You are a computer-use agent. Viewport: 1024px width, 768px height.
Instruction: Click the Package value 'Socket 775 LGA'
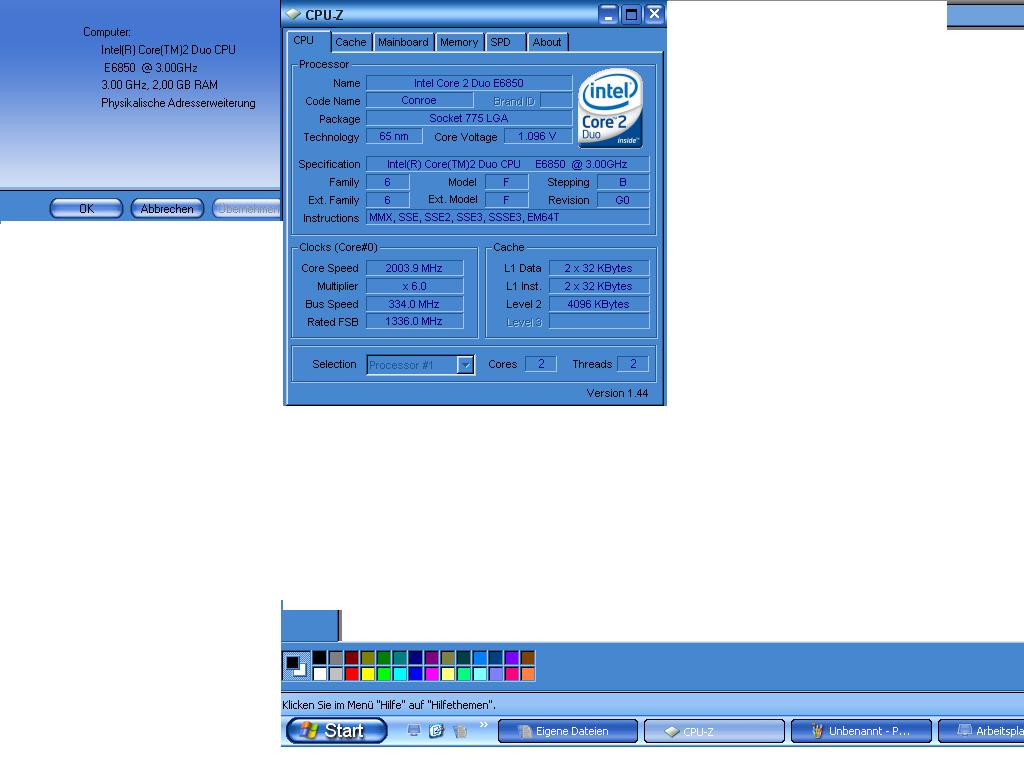pos(469,118)
